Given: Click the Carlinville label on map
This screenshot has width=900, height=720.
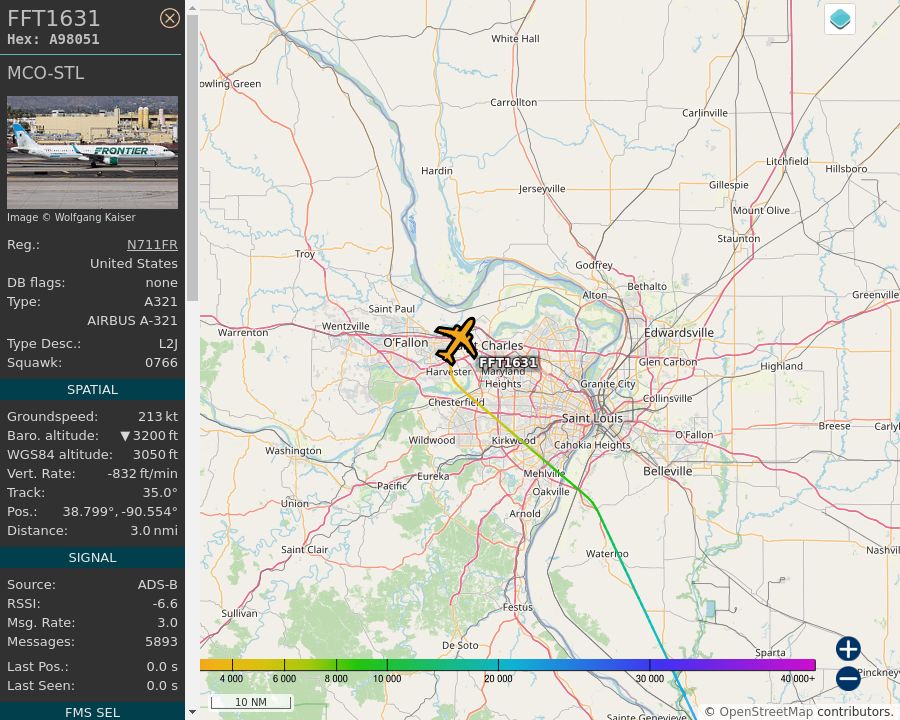Looking at the screenshot, I should (x=705, y=113).
